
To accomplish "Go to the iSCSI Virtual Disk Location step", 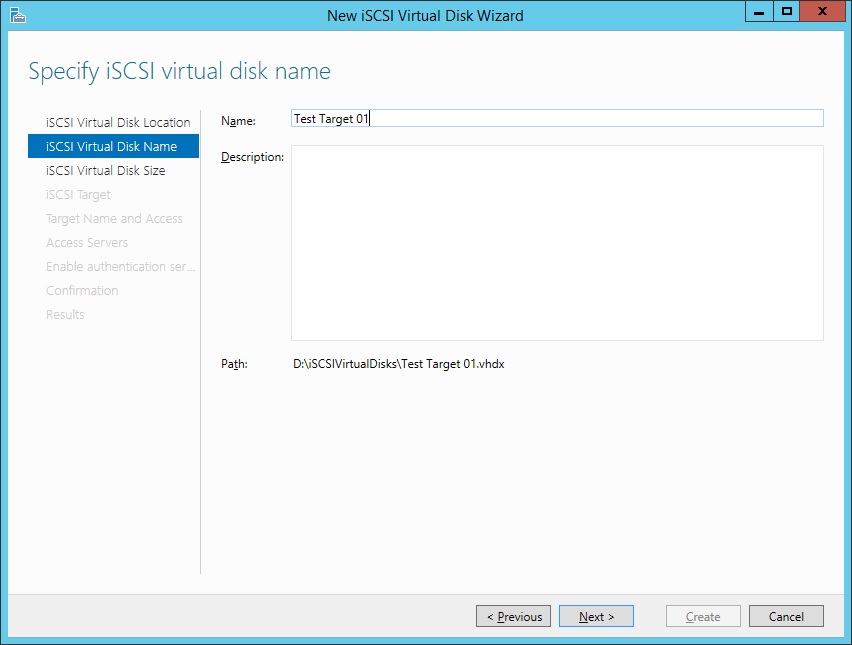I will [118, 122].
